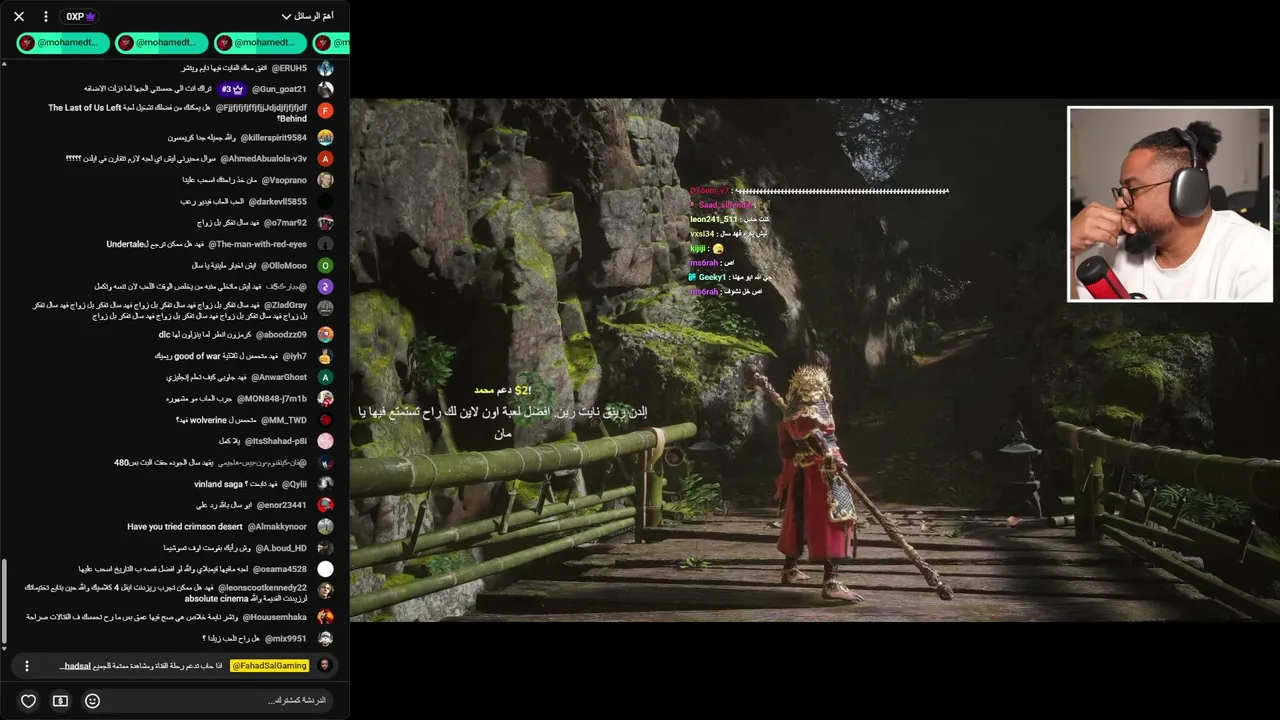
Task: Close the live chat panel
Action: click(x=19, y=16)
